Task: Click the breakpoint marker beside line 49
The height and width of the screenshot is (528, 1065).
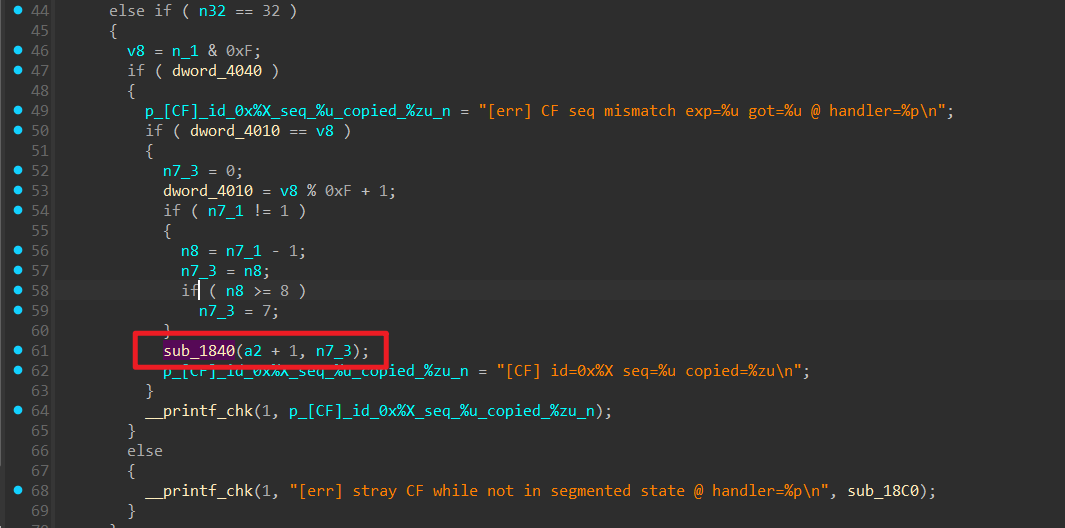Action: (19, 111)
